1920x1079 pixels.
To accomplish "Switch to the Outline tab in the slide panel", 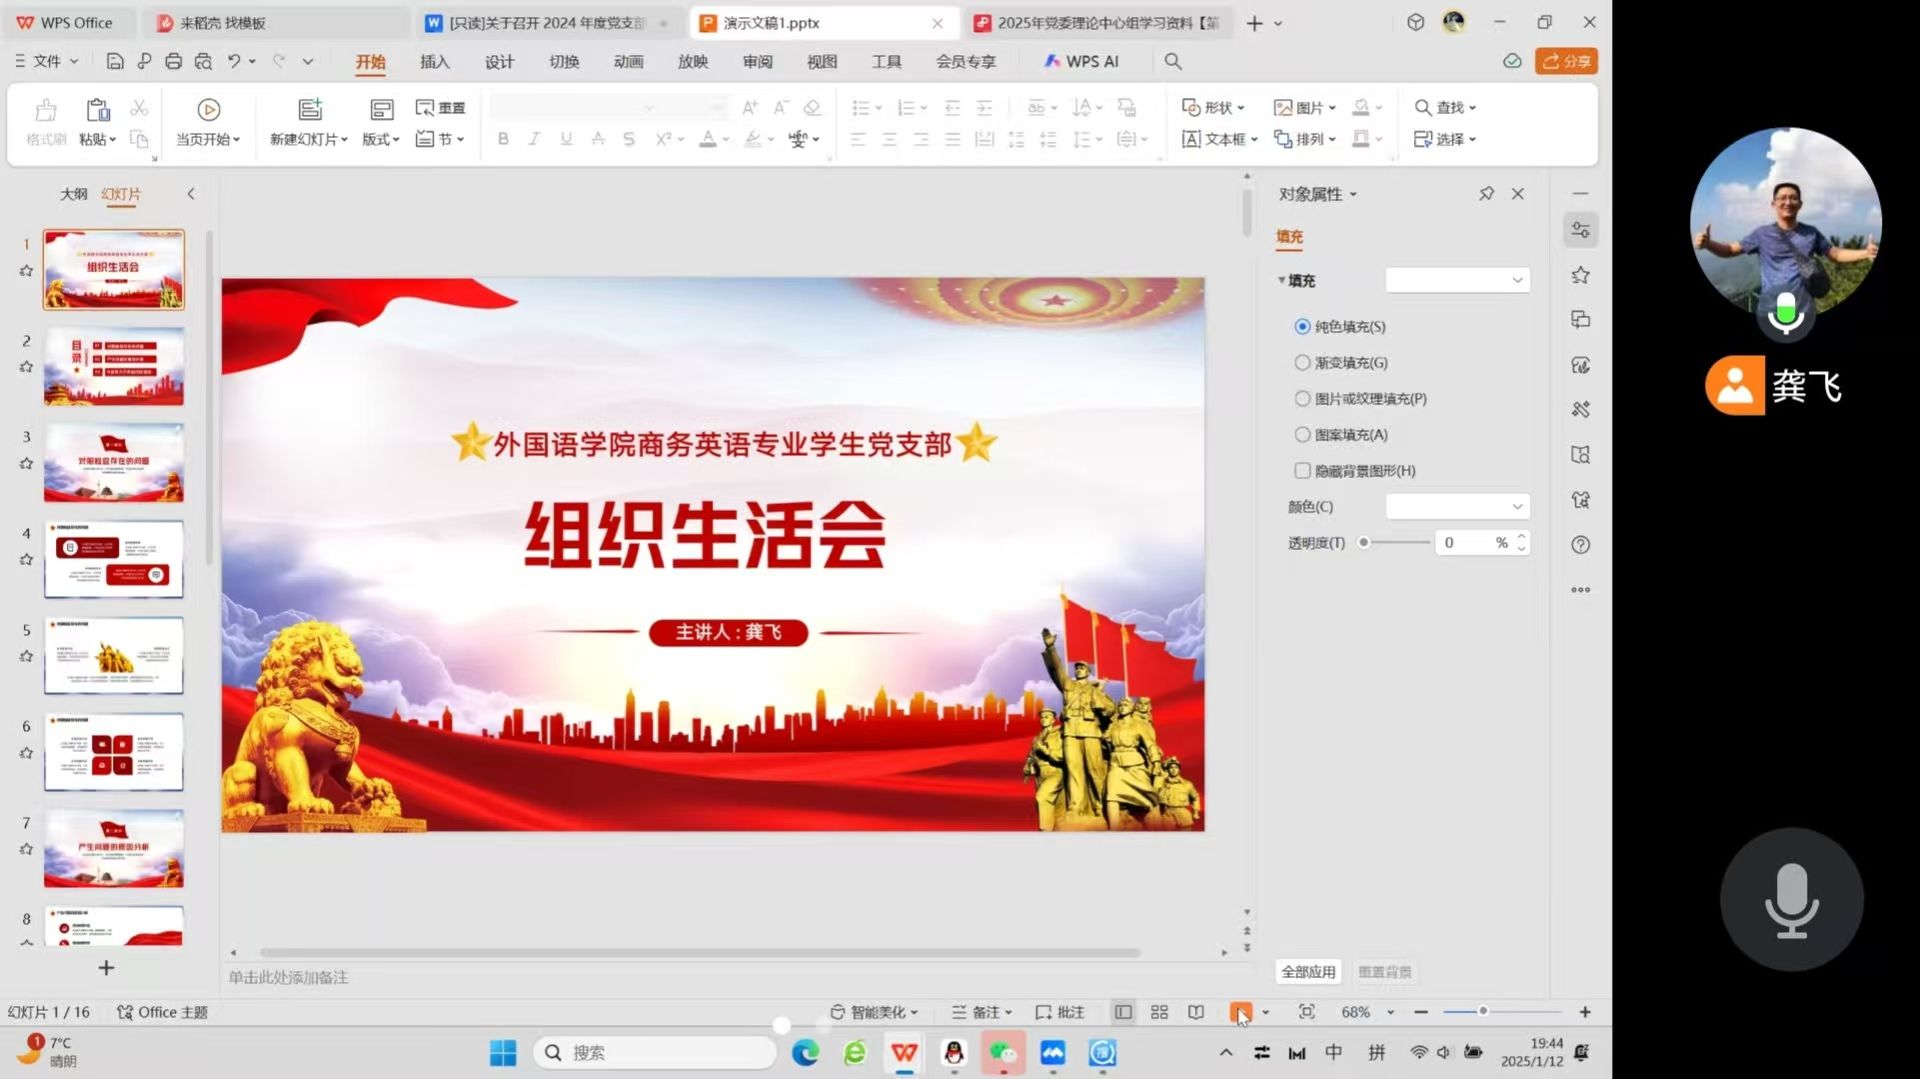I will click(x=73, y=194).
